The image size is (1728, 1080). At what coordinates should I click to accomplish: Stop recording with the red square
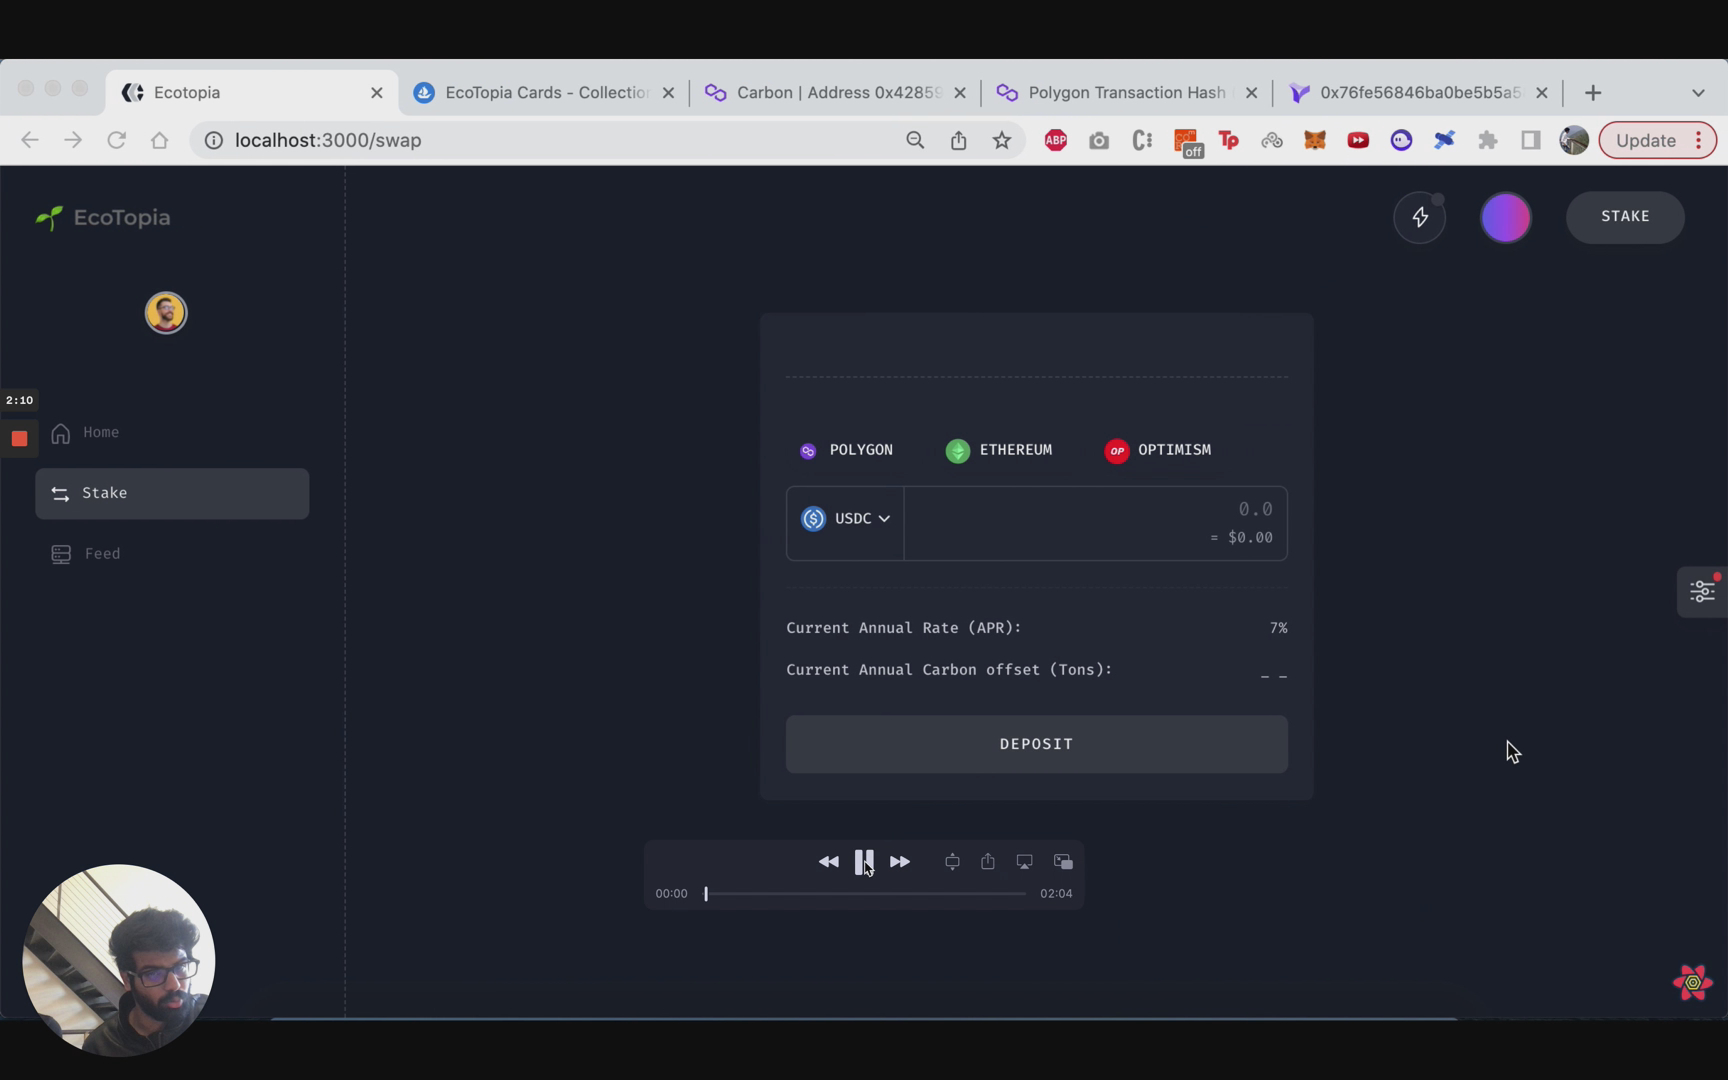click(x=19, y=438)
